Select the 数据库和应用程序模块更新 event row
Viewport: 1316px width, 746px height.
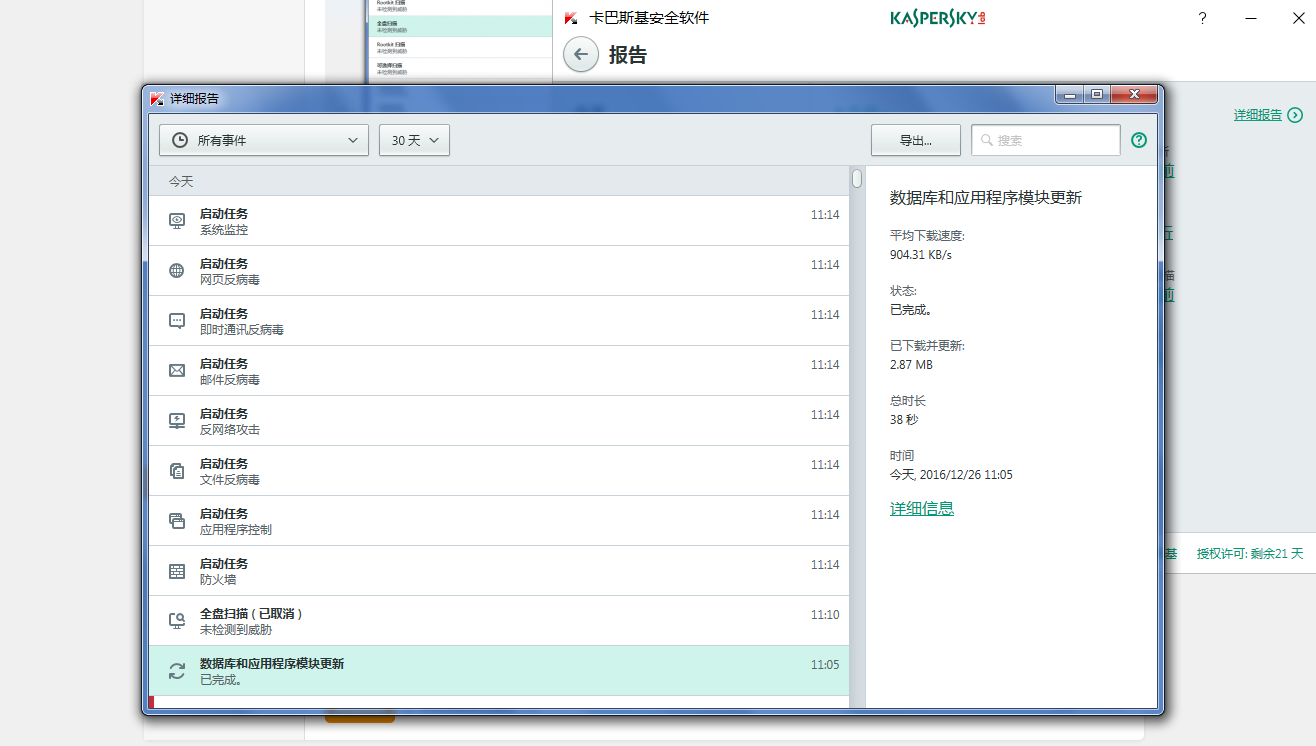tap(499, 671)
